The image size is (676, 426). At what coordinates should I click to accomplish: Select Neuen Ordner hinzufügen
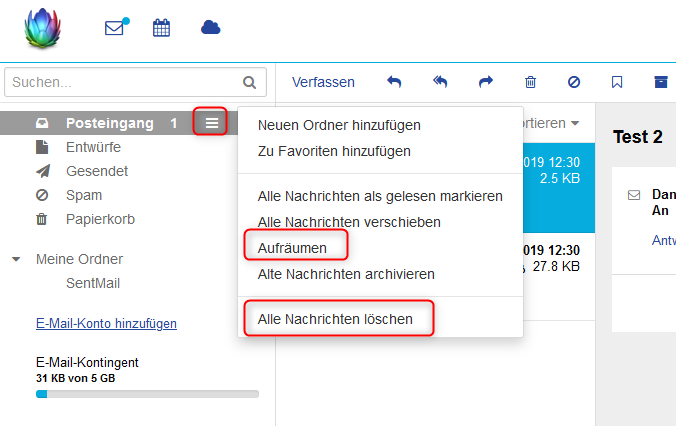(339, 125)
